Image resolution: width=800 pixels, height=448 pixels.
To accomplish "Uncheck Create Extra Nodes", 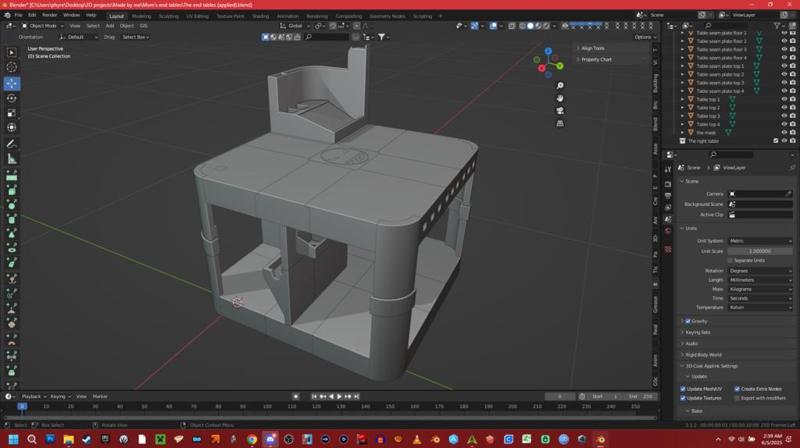I will (x=737, y=389).
